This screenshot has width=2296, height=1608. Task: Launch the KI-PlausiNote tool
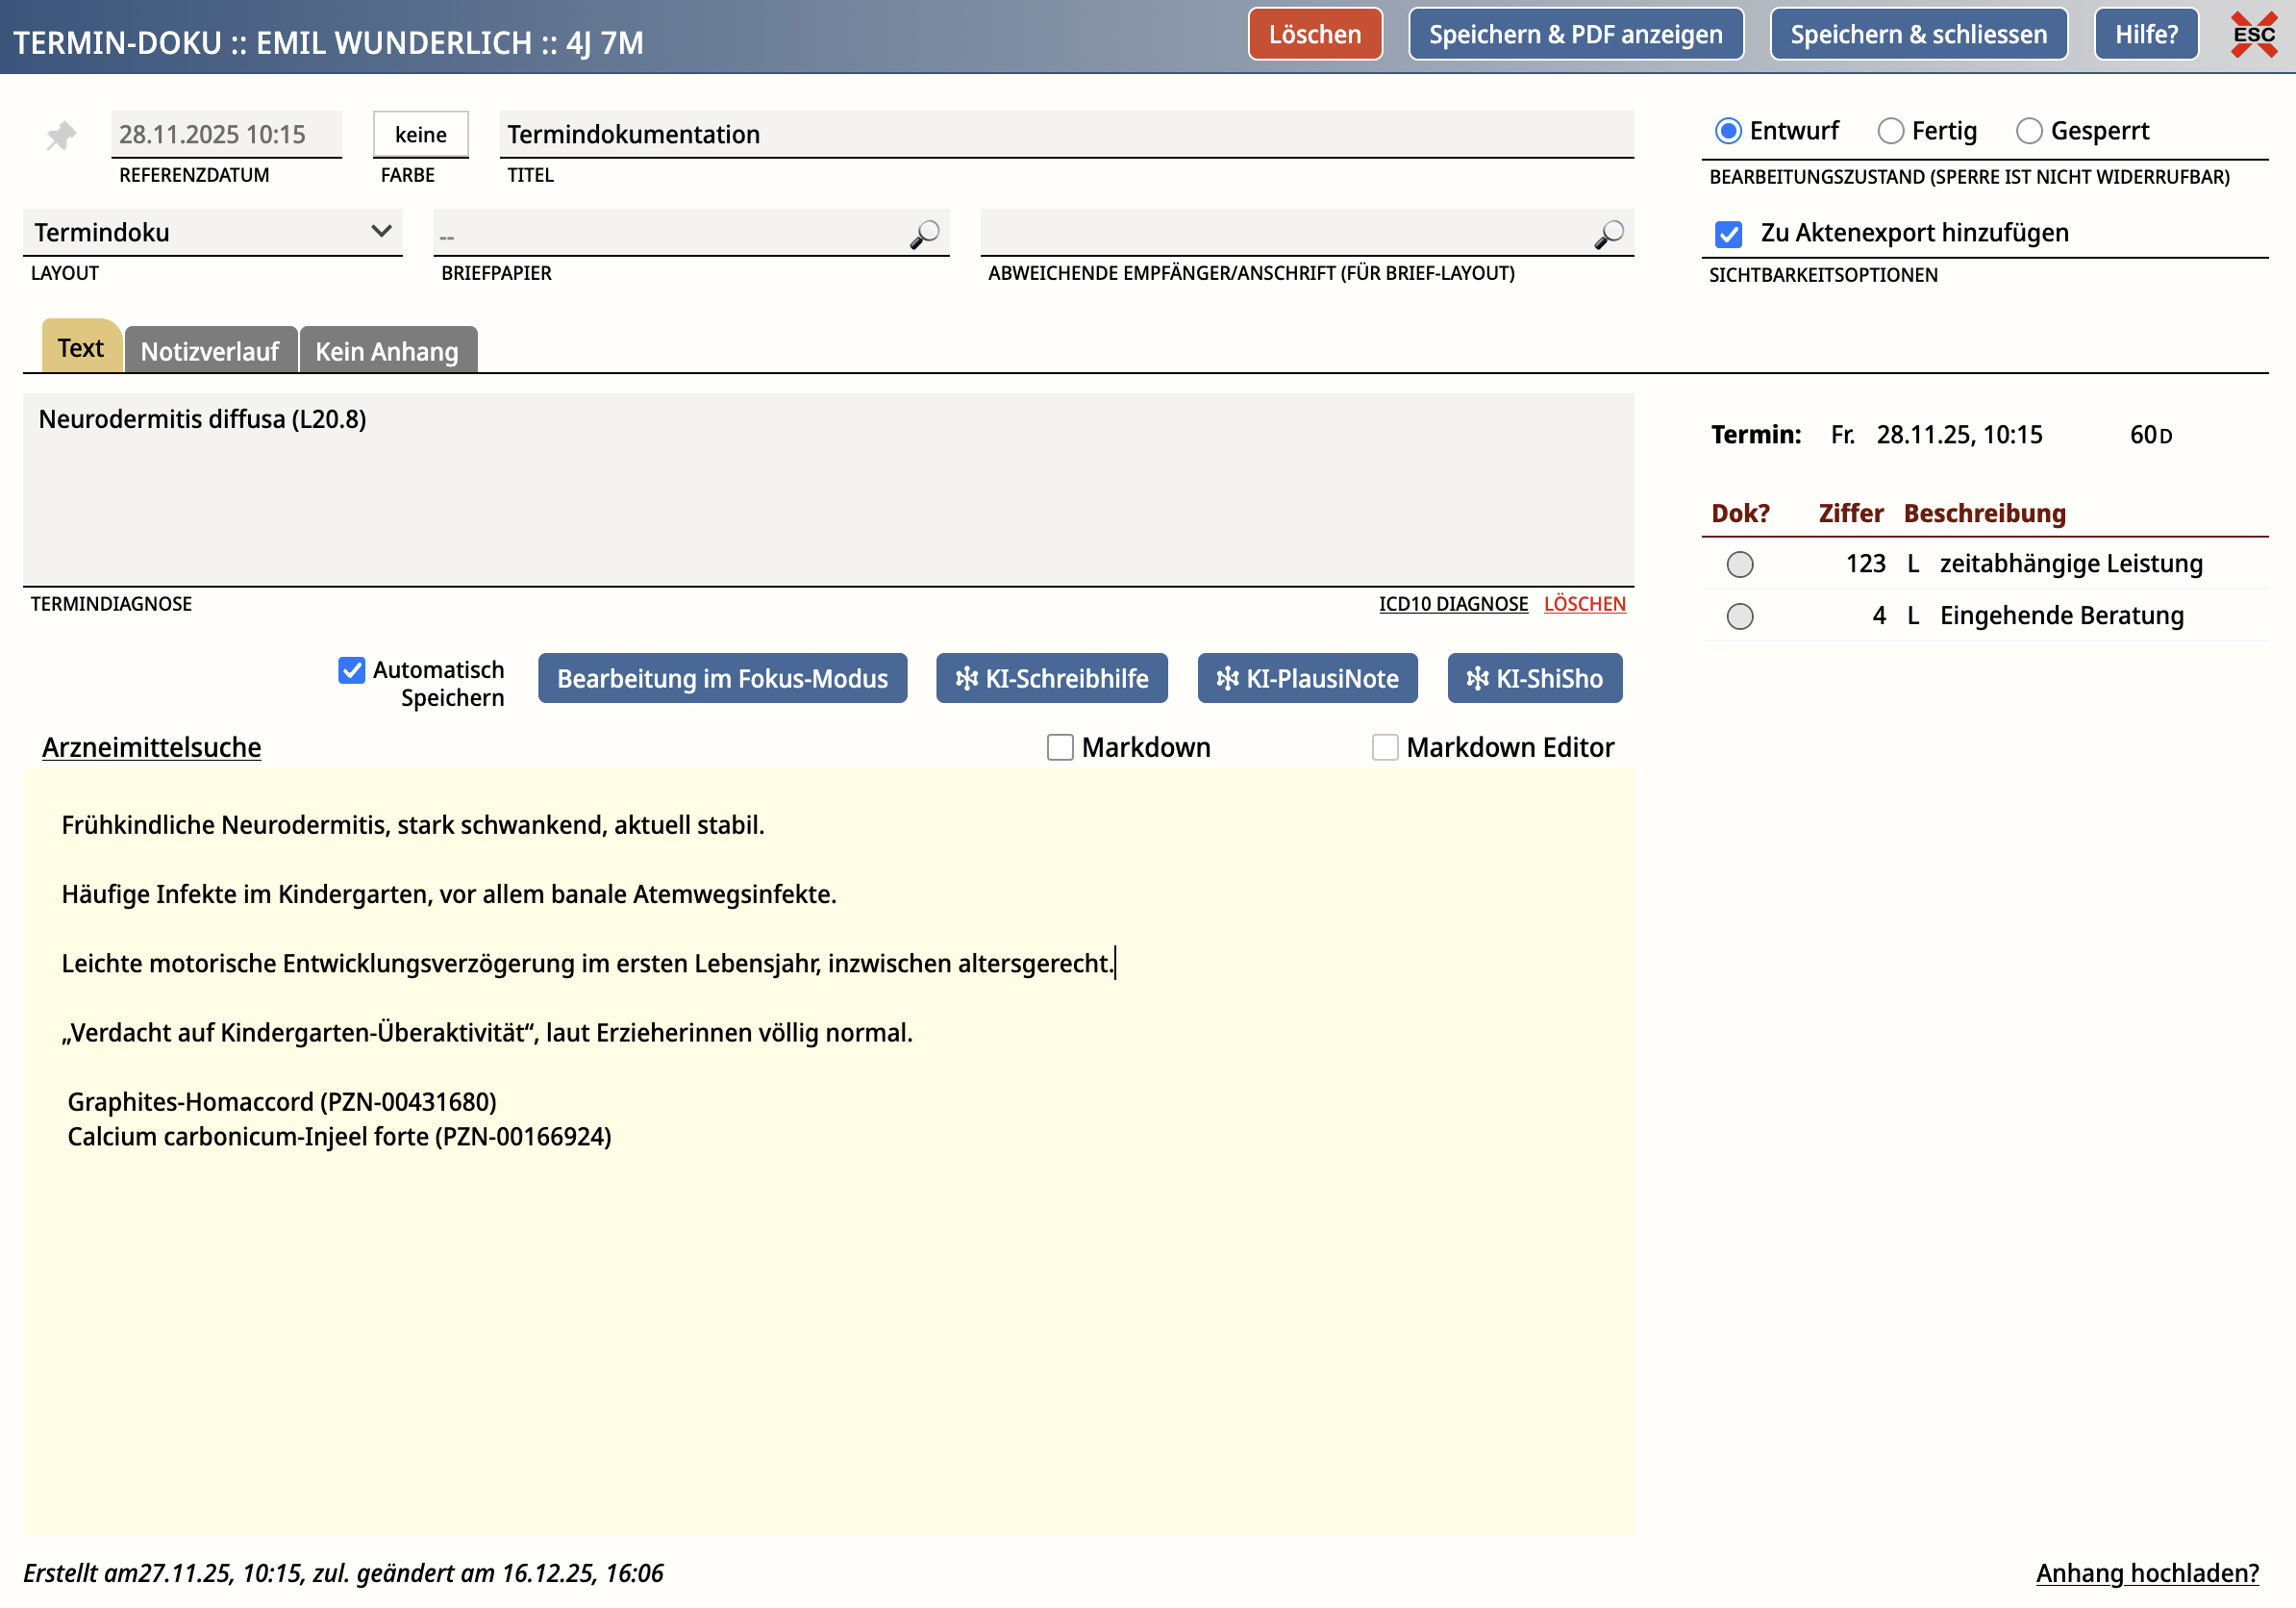[1307, 679]
